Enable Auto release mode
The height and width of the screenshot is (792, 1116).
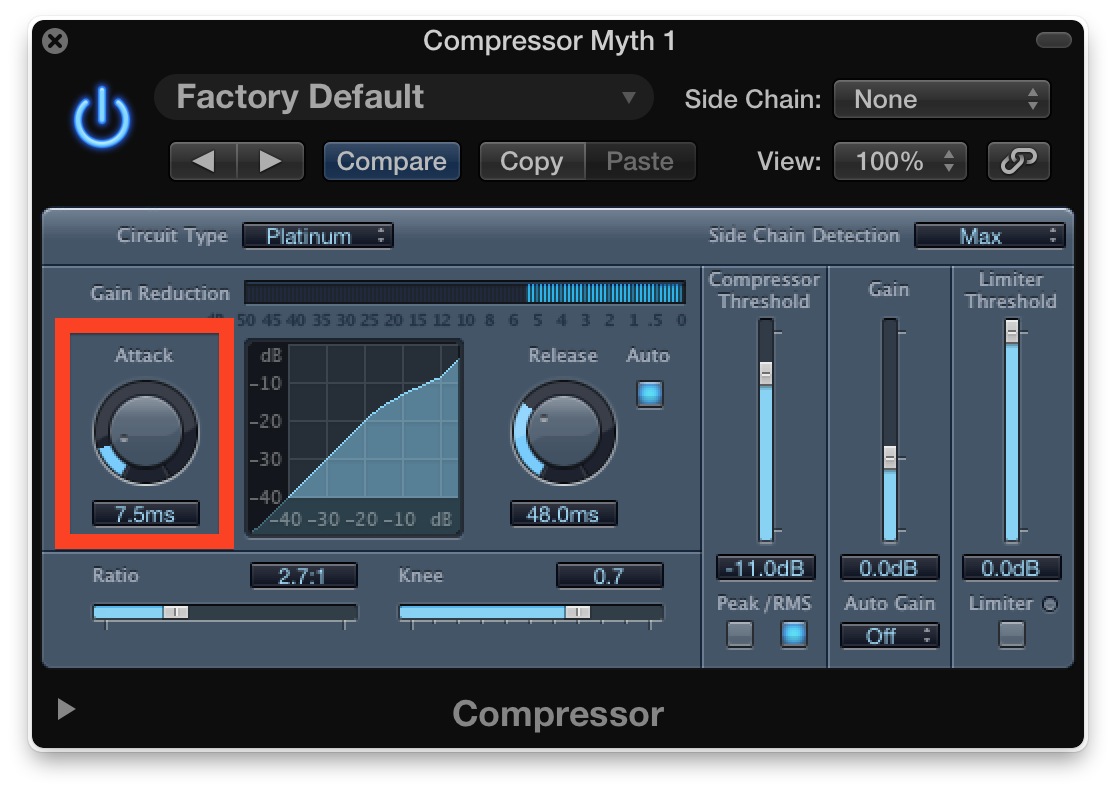(650, 395)
